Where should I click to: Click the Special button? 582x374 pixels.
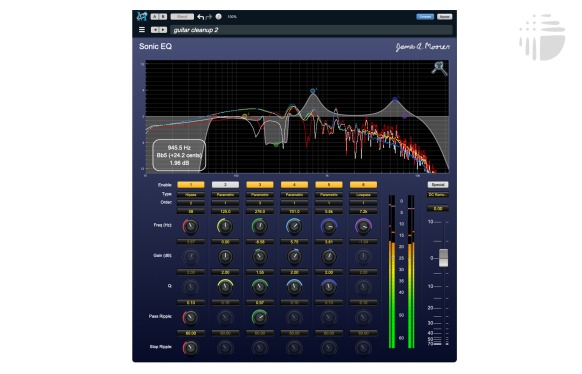point(438,185)
